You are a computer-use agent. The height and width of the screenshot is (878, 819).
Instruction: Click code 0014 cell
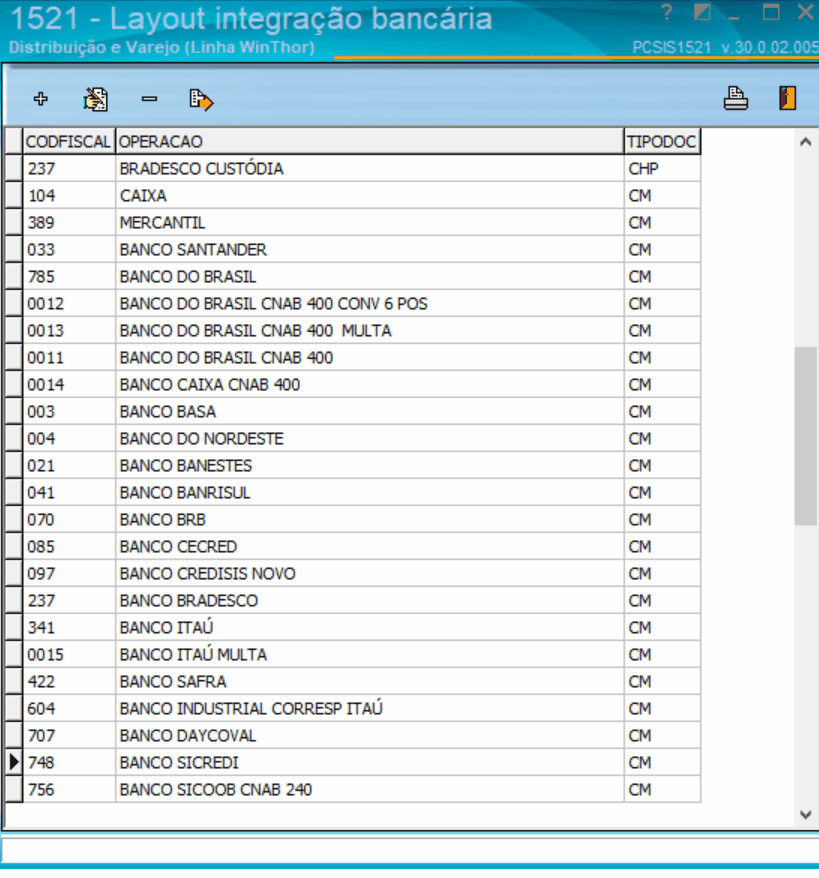(x=69, y=385)
